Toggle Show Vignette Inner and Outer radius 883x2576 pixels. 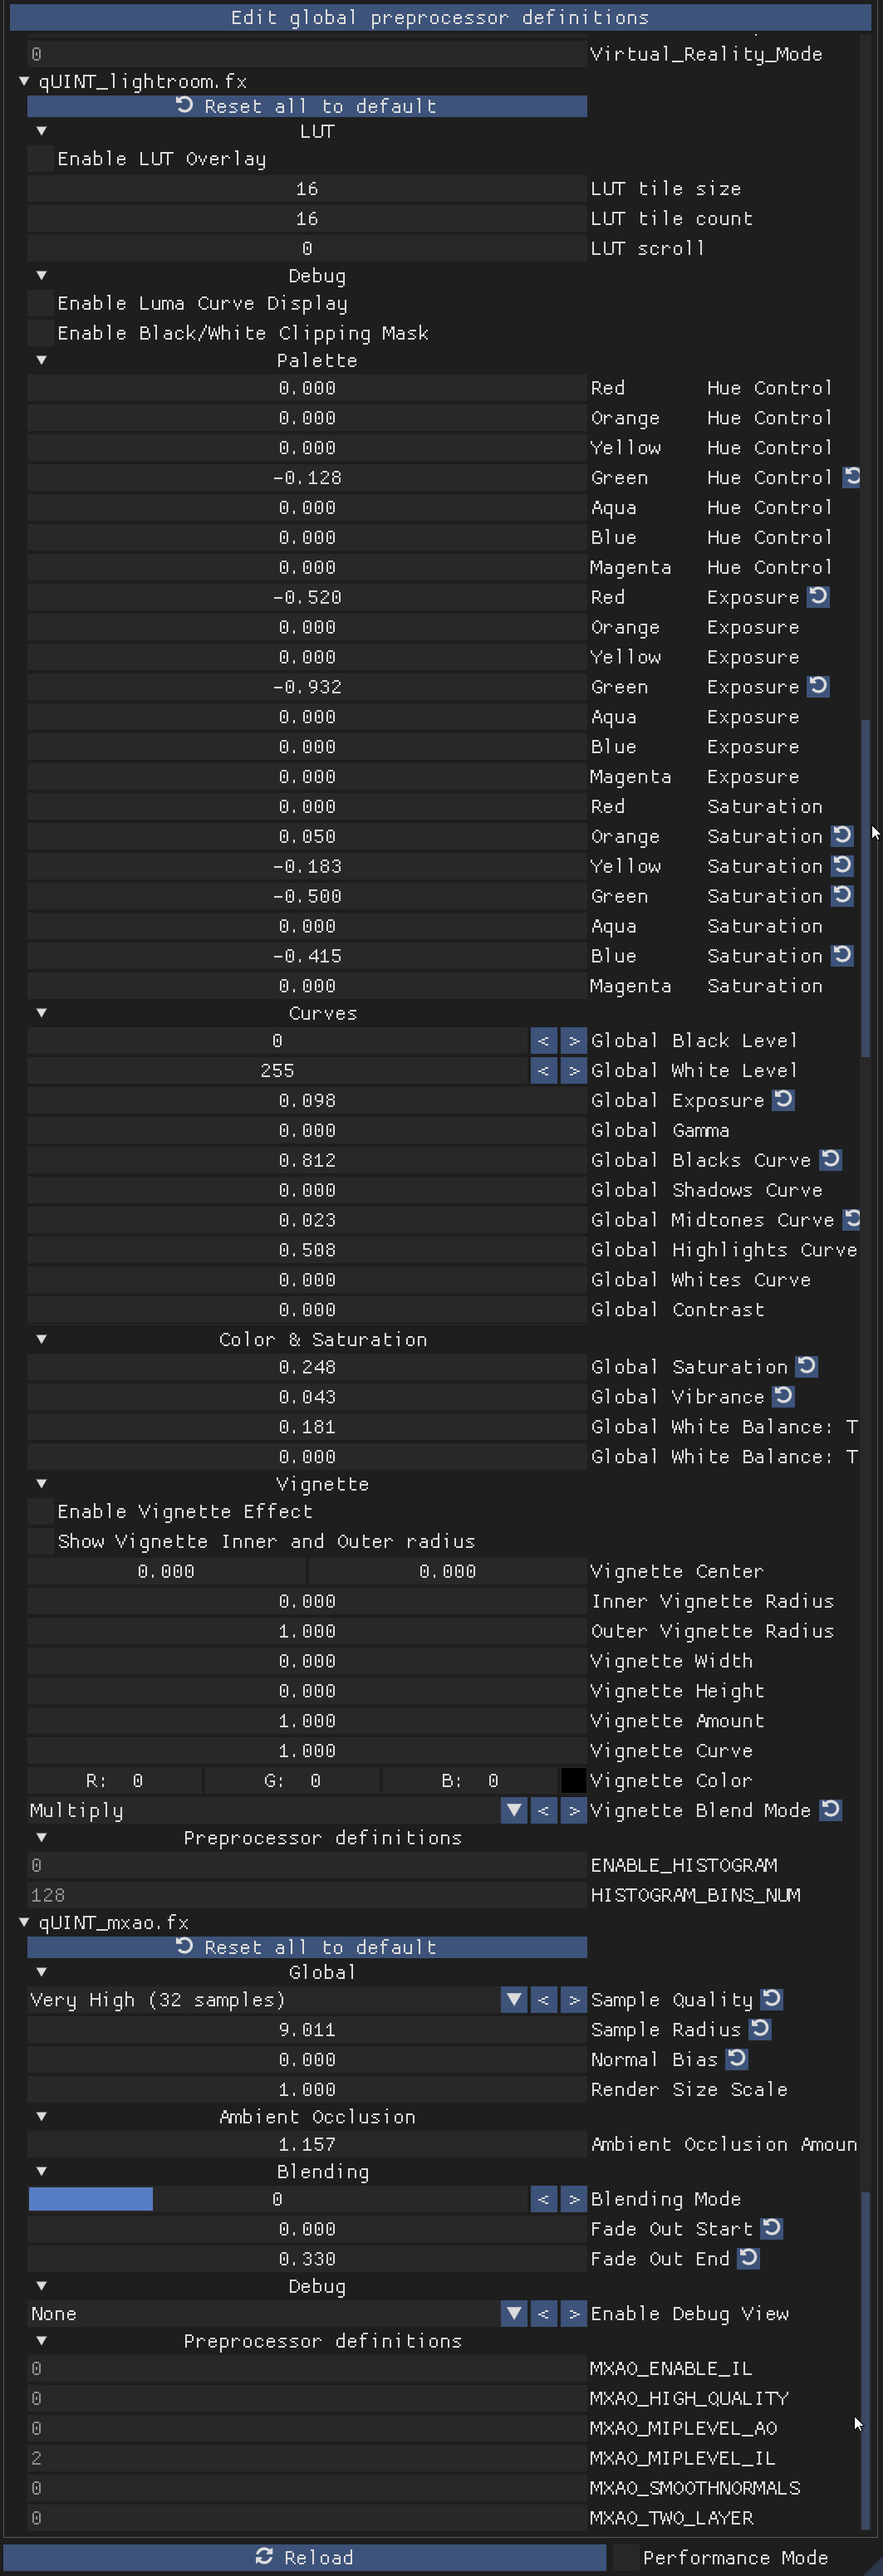point(40,1542)
